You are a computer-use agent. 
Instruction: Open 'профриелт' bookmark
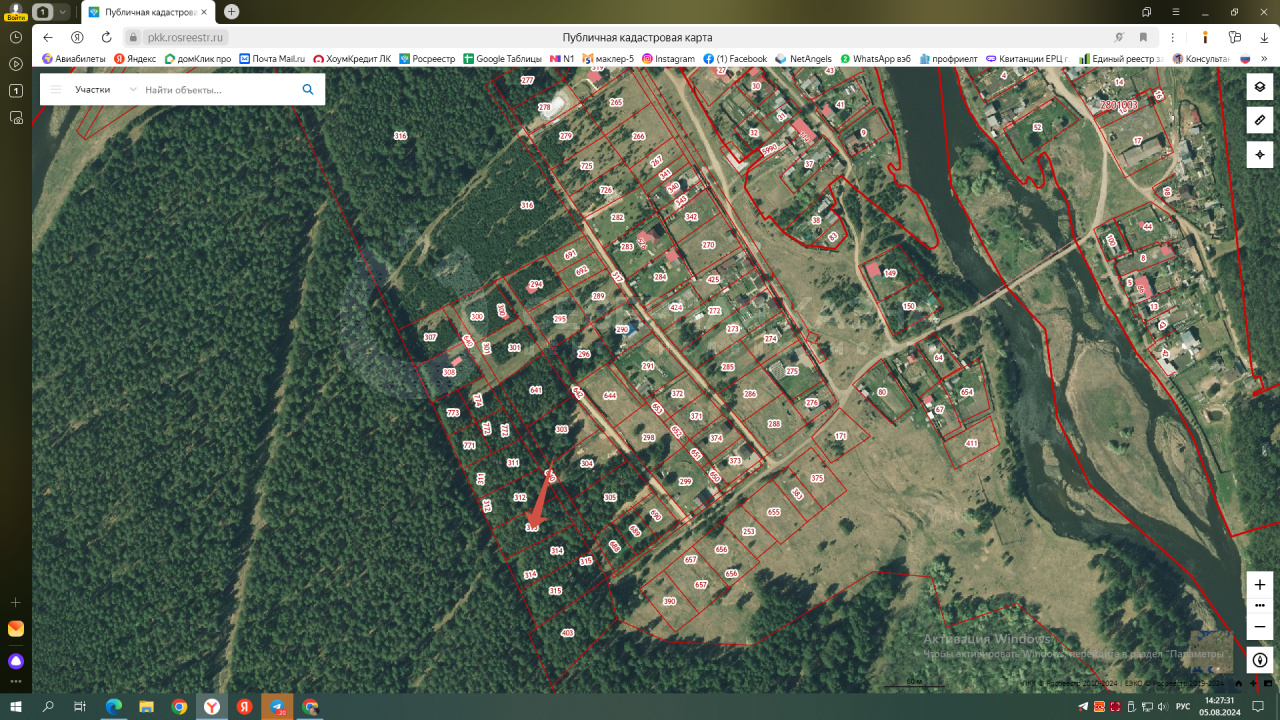pyautogui.click(x=948, y=59)
